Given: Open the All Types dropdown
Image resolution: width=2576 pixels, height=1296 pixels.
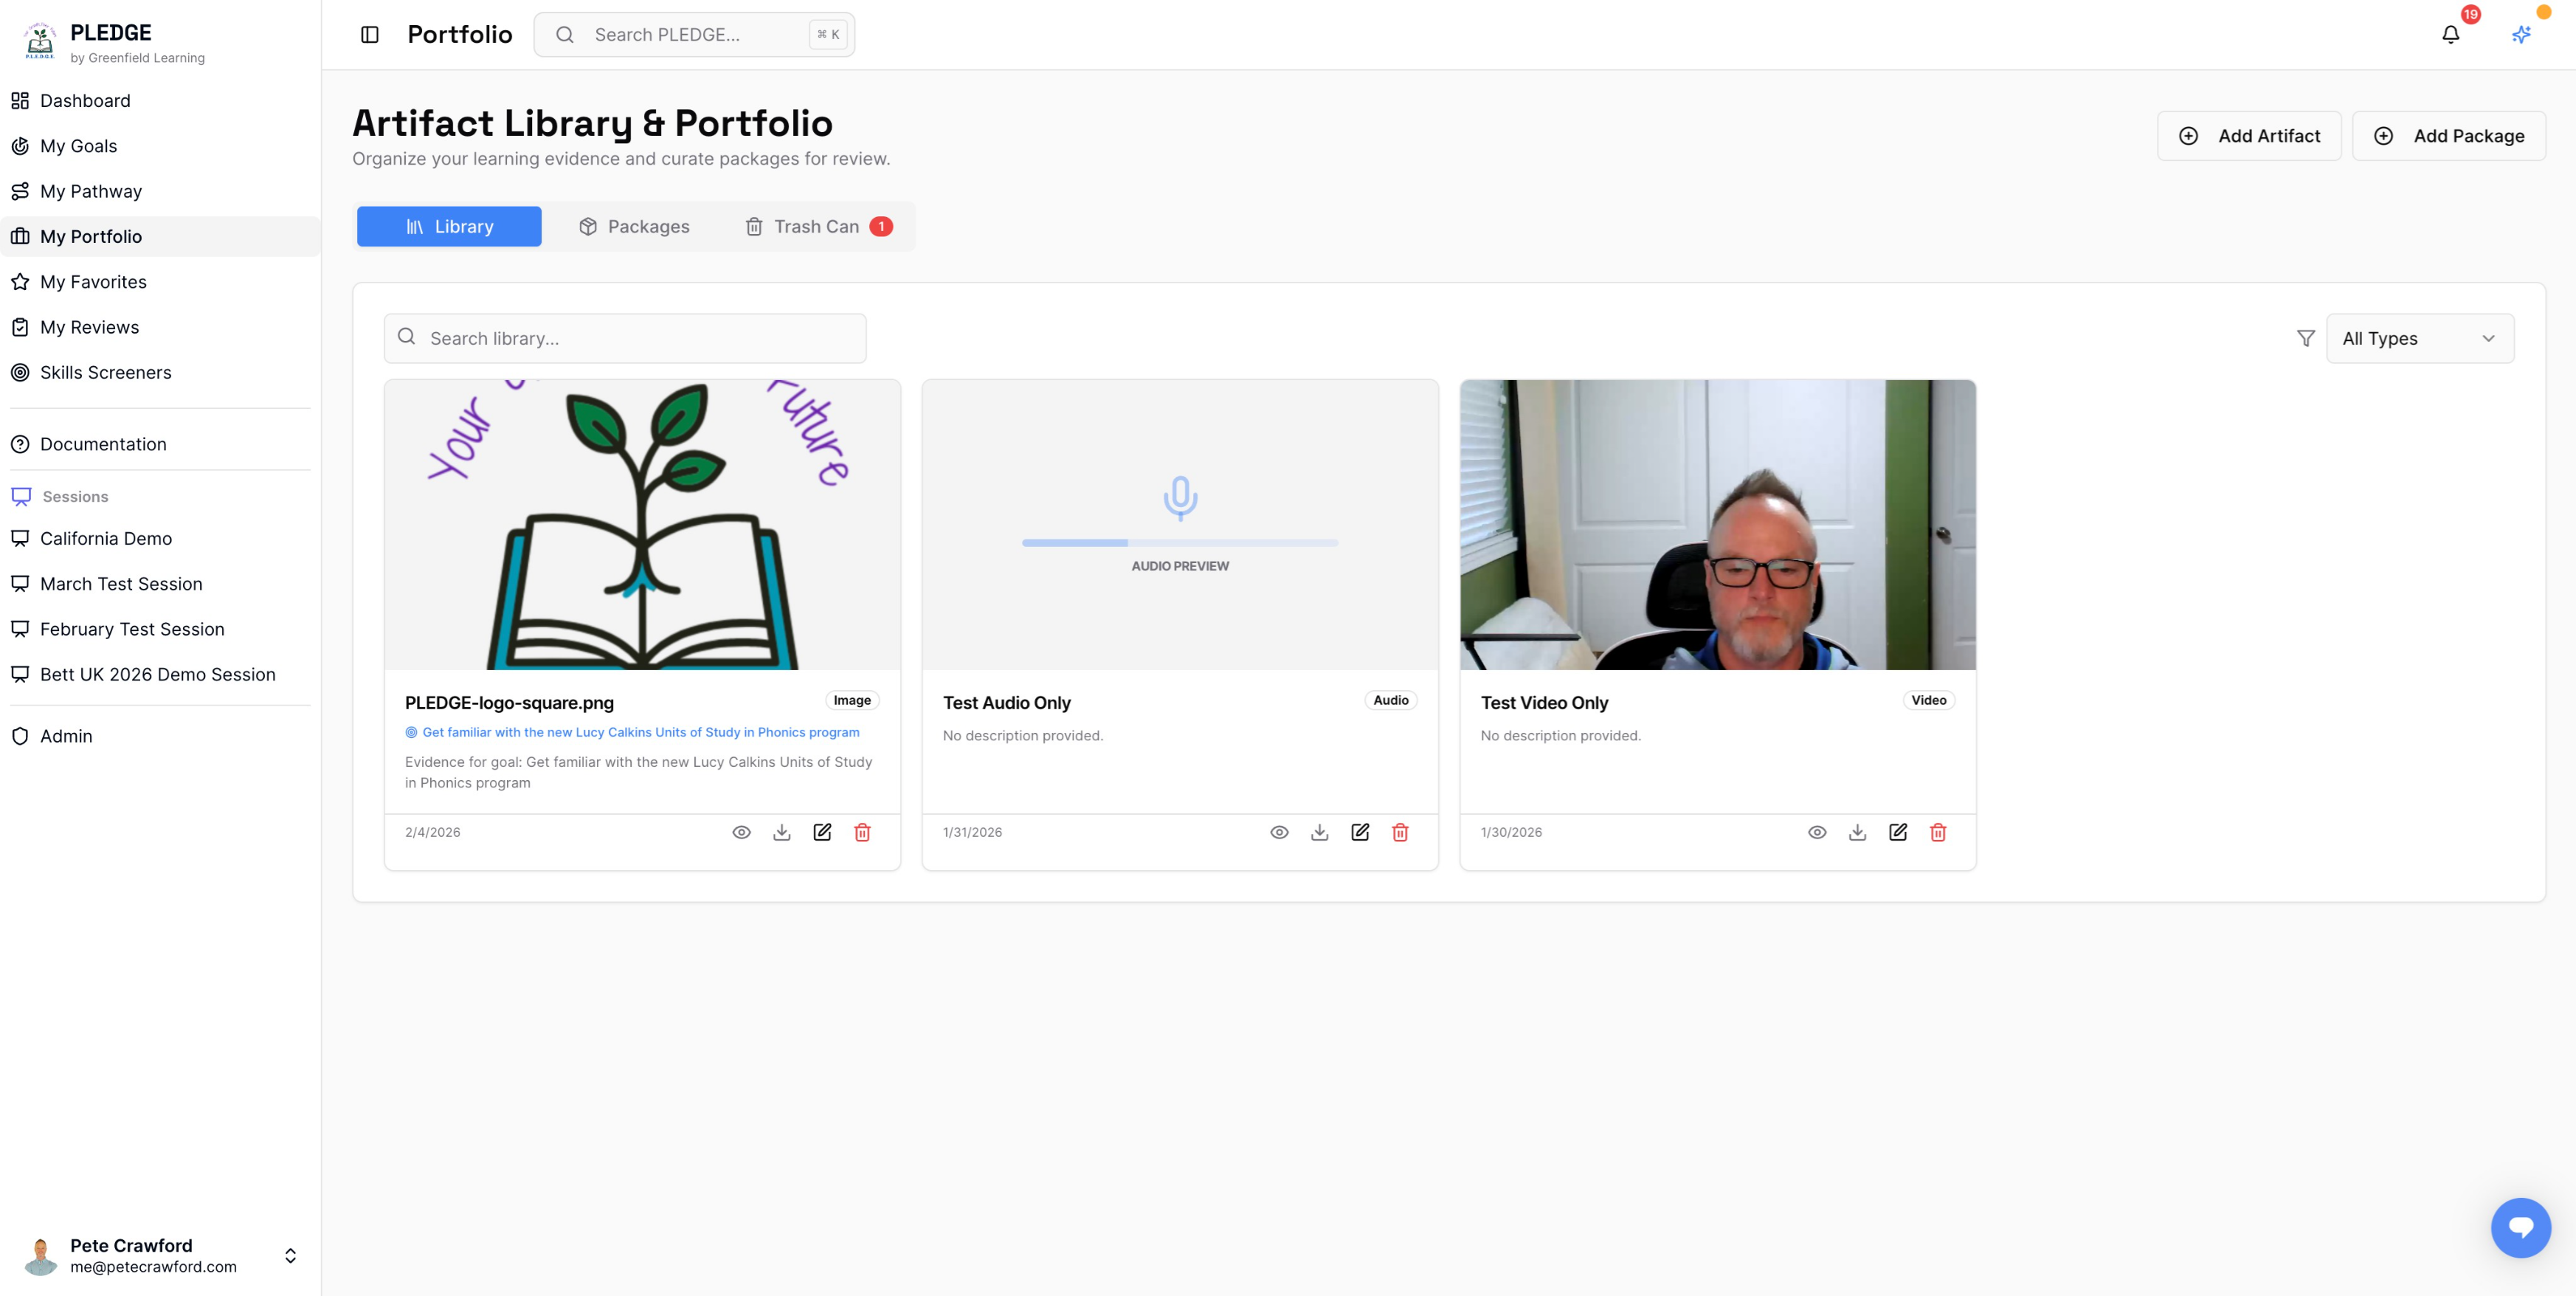Looking at the screenshot, I should coord(2420,338).
